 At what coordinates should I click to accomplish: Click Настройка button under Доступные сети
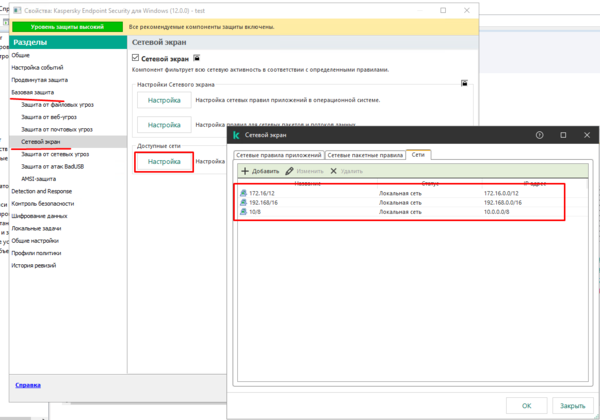point(164,161)
